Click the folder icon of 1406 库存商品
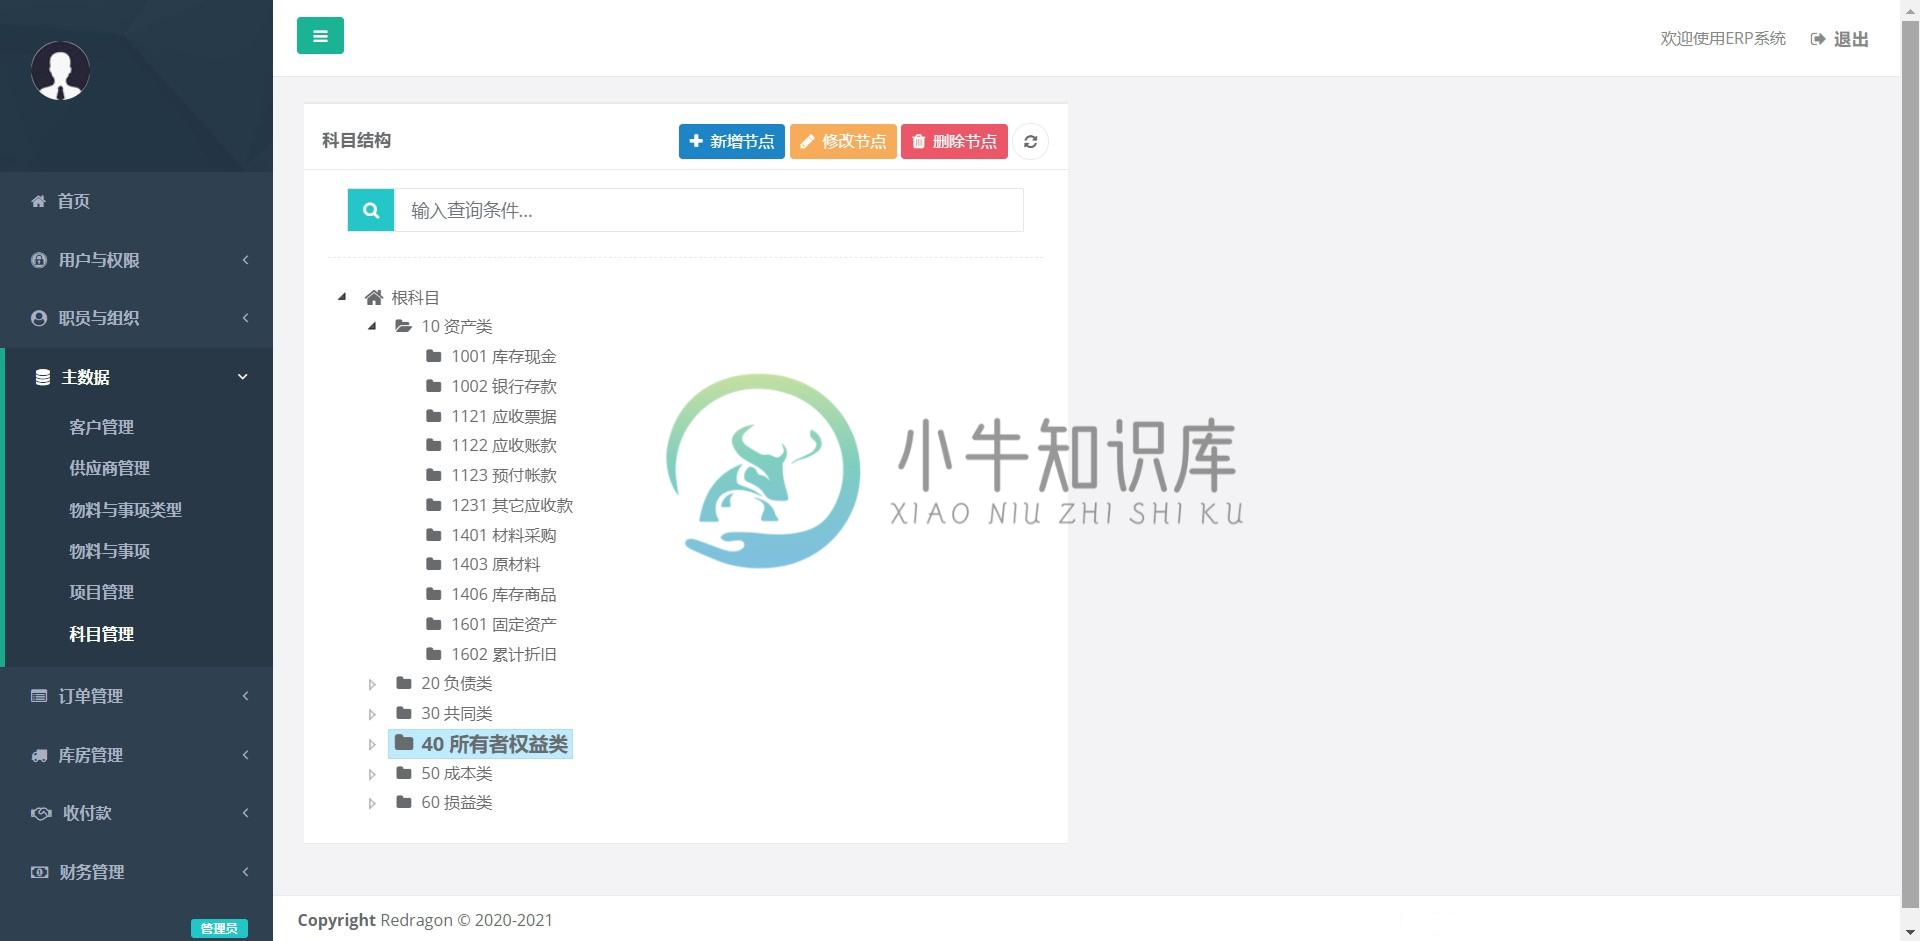Image resolution: width=1920 pixels, height=941 pixels. click(433, 594)
